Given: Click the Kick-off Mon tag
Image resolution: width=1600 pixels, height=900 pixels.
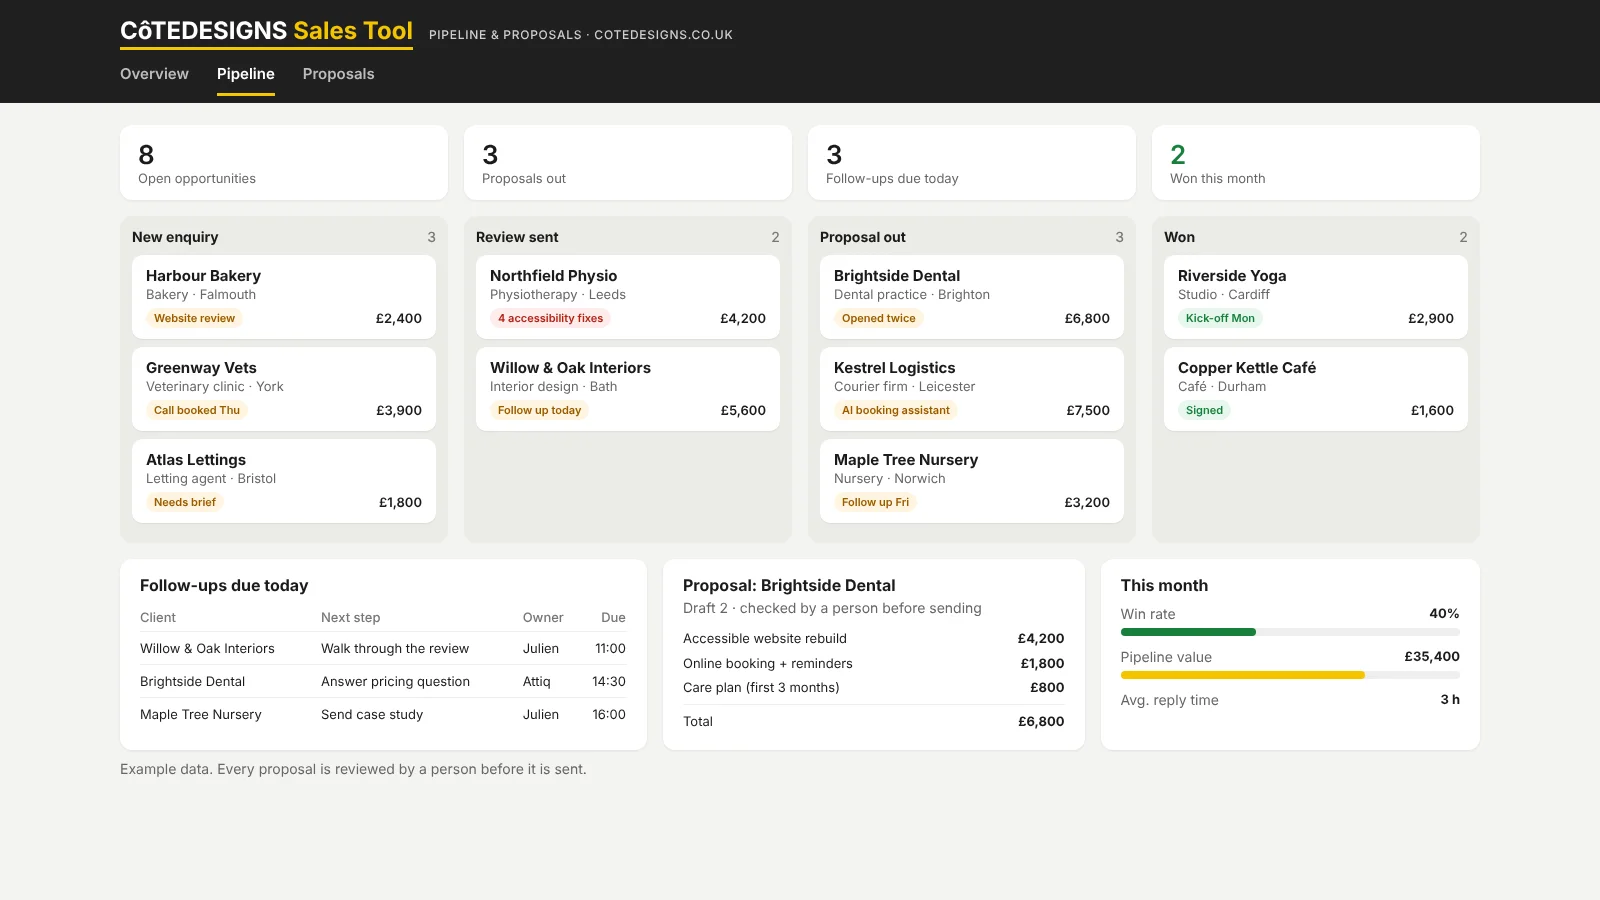Looking at the screenshot, I should [x=1220, y=318].
